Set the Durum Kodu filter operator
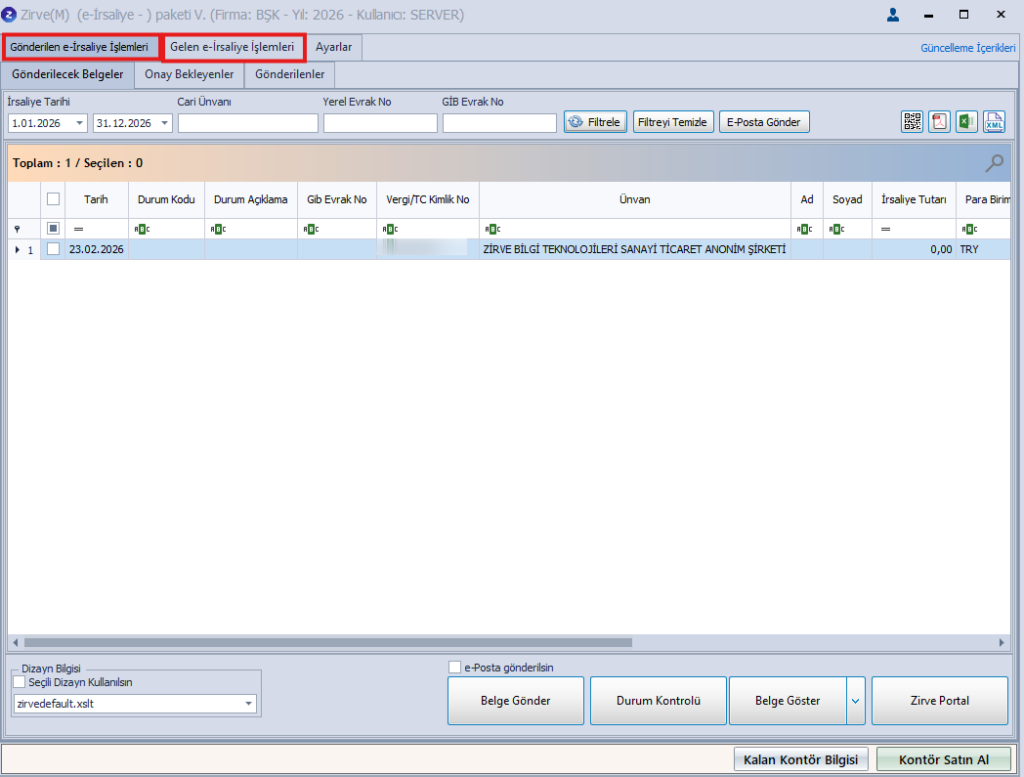 [x=142, y=229]
